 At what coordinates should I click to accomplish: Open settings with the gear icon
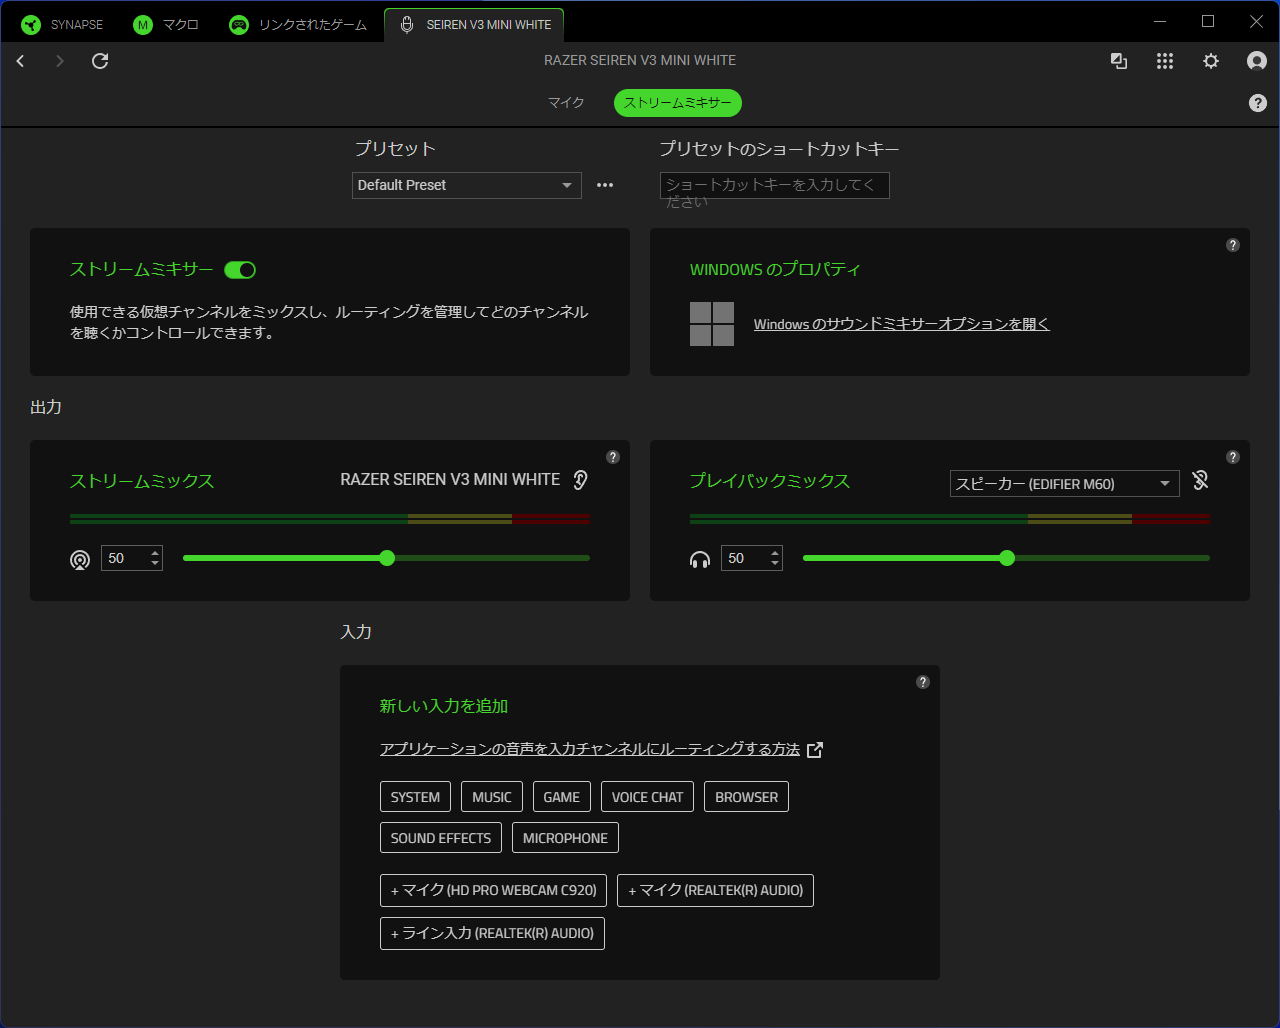tap(1210, 61)
